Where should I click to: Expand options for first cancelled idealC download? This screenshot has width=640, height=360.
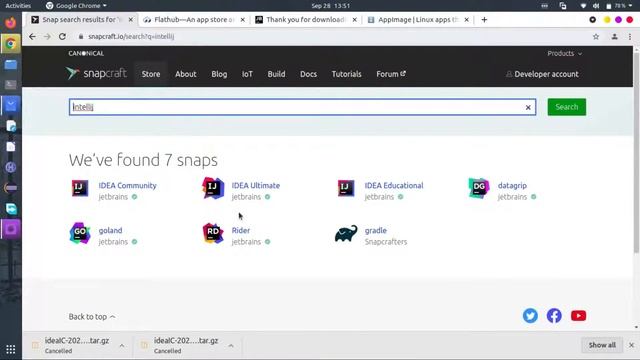point(122,346)
